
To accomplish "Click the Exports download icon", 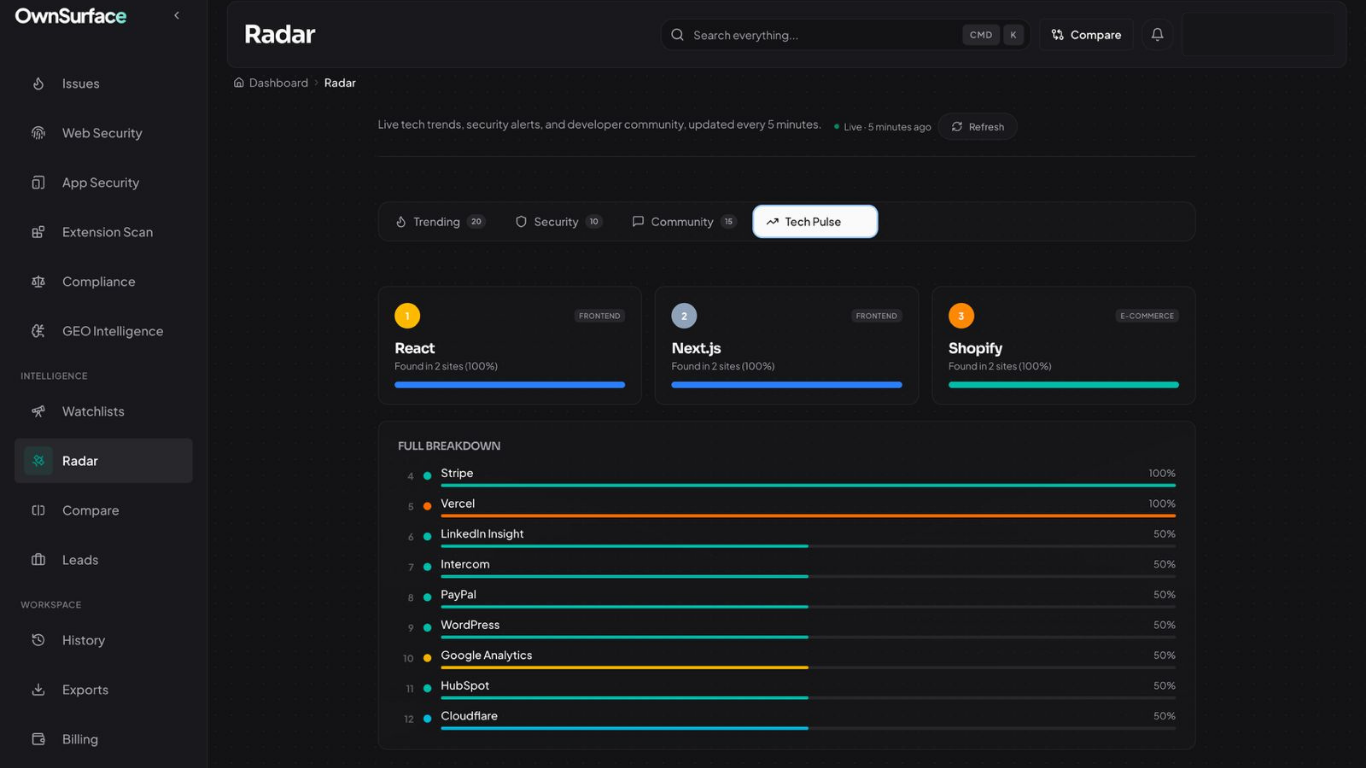I will point(38,690).
